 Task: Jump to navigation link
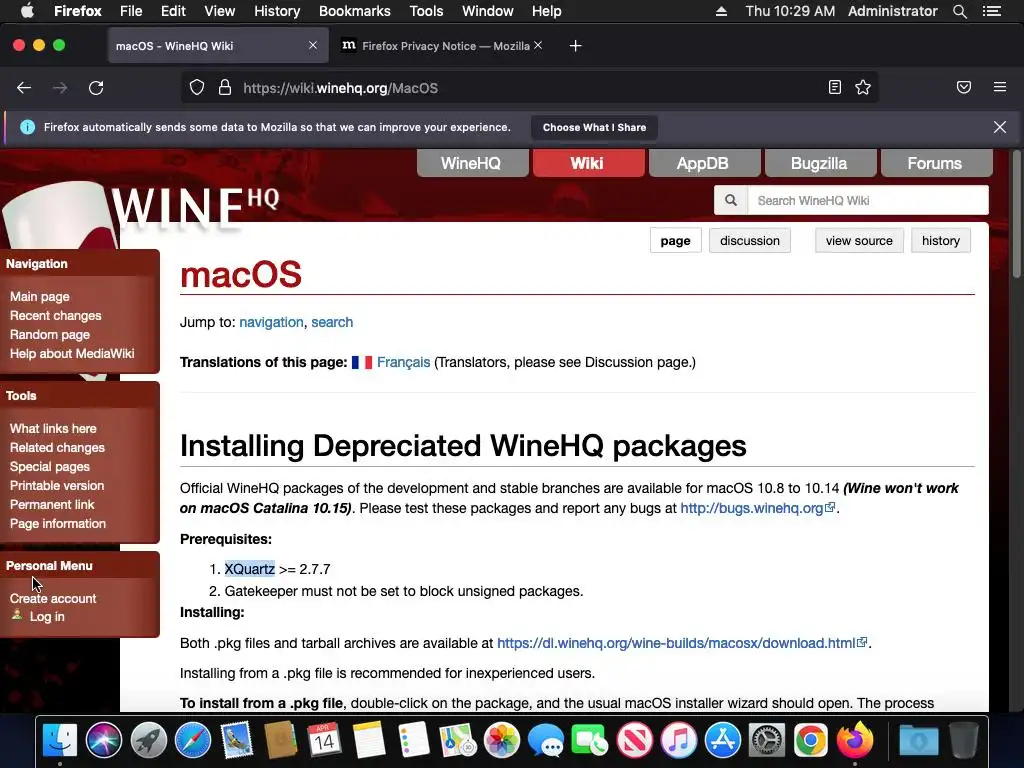[x=271, y=323]
